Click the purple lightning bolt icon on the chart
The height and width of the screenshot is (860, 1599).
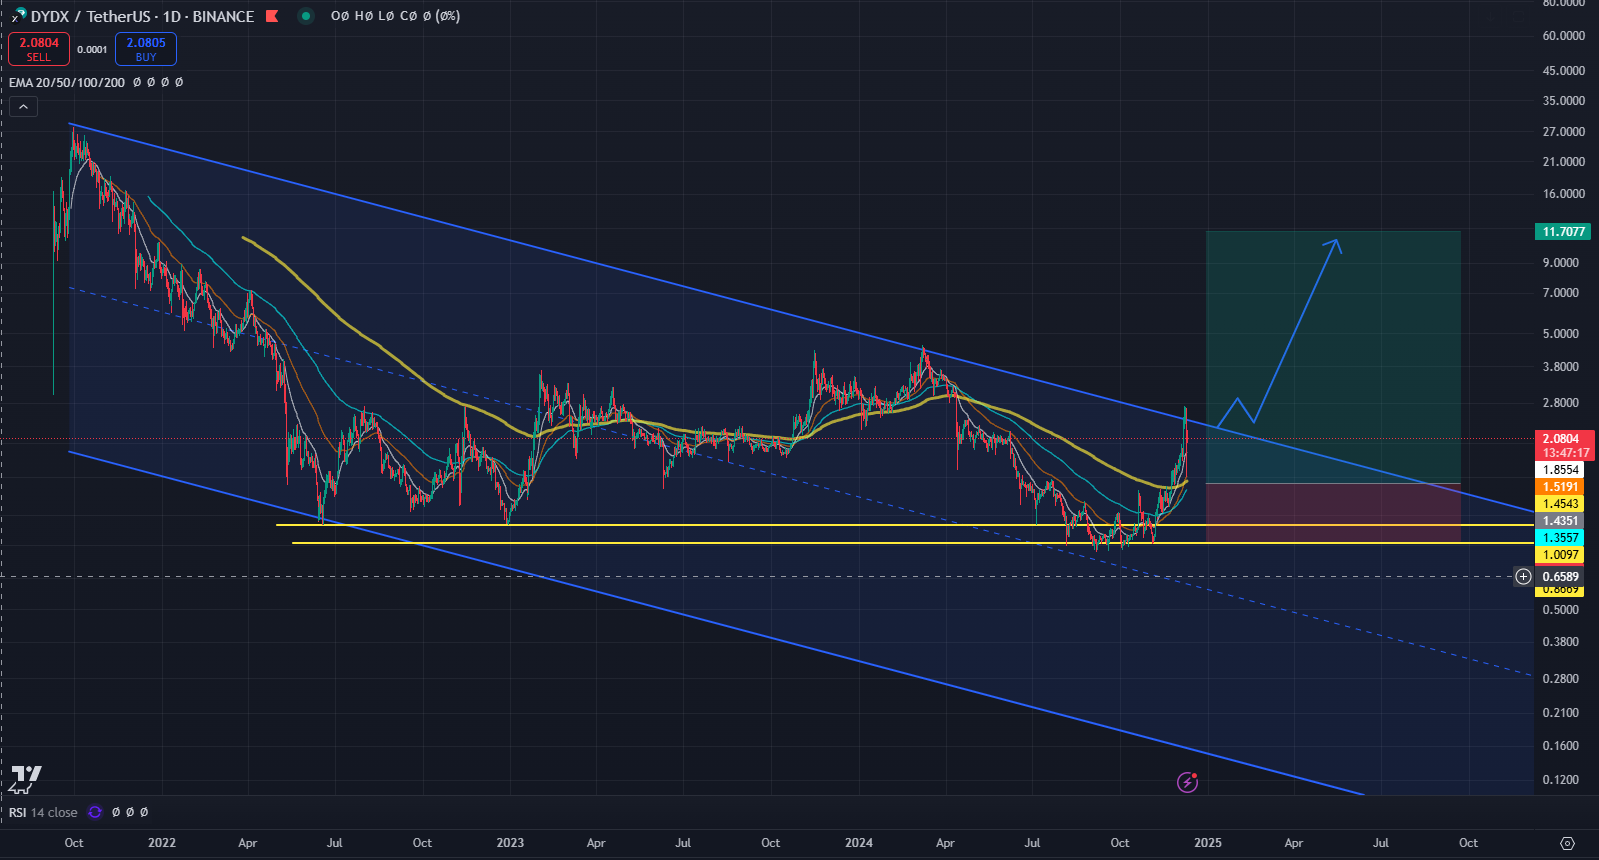coord(1187,782)
